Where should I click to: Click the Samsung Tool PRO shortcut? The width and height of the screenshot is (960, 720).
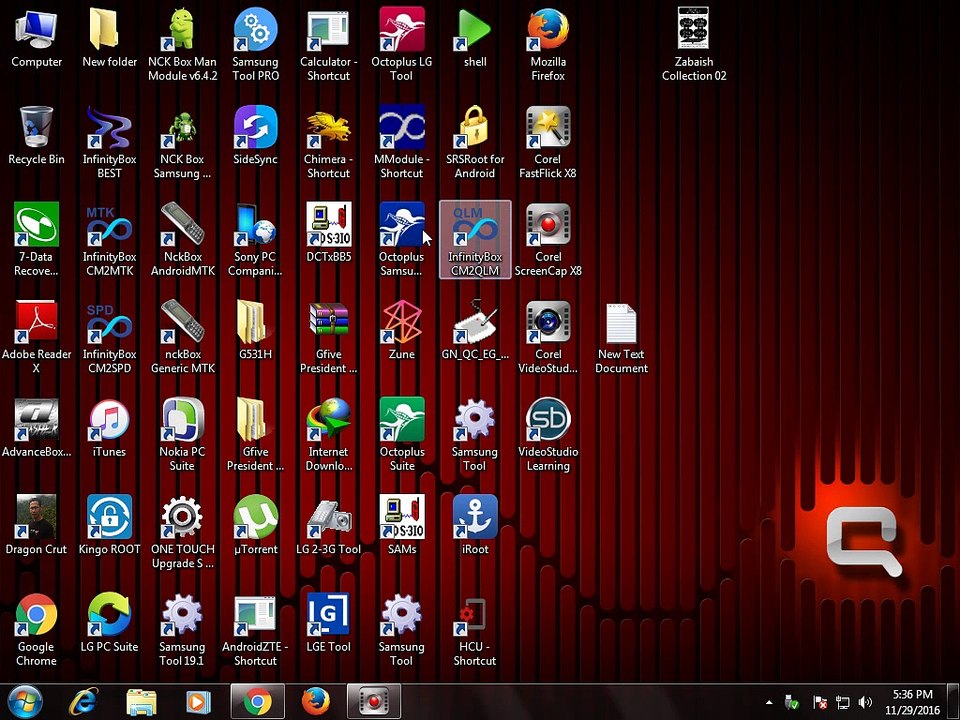[x=255, y=44]
